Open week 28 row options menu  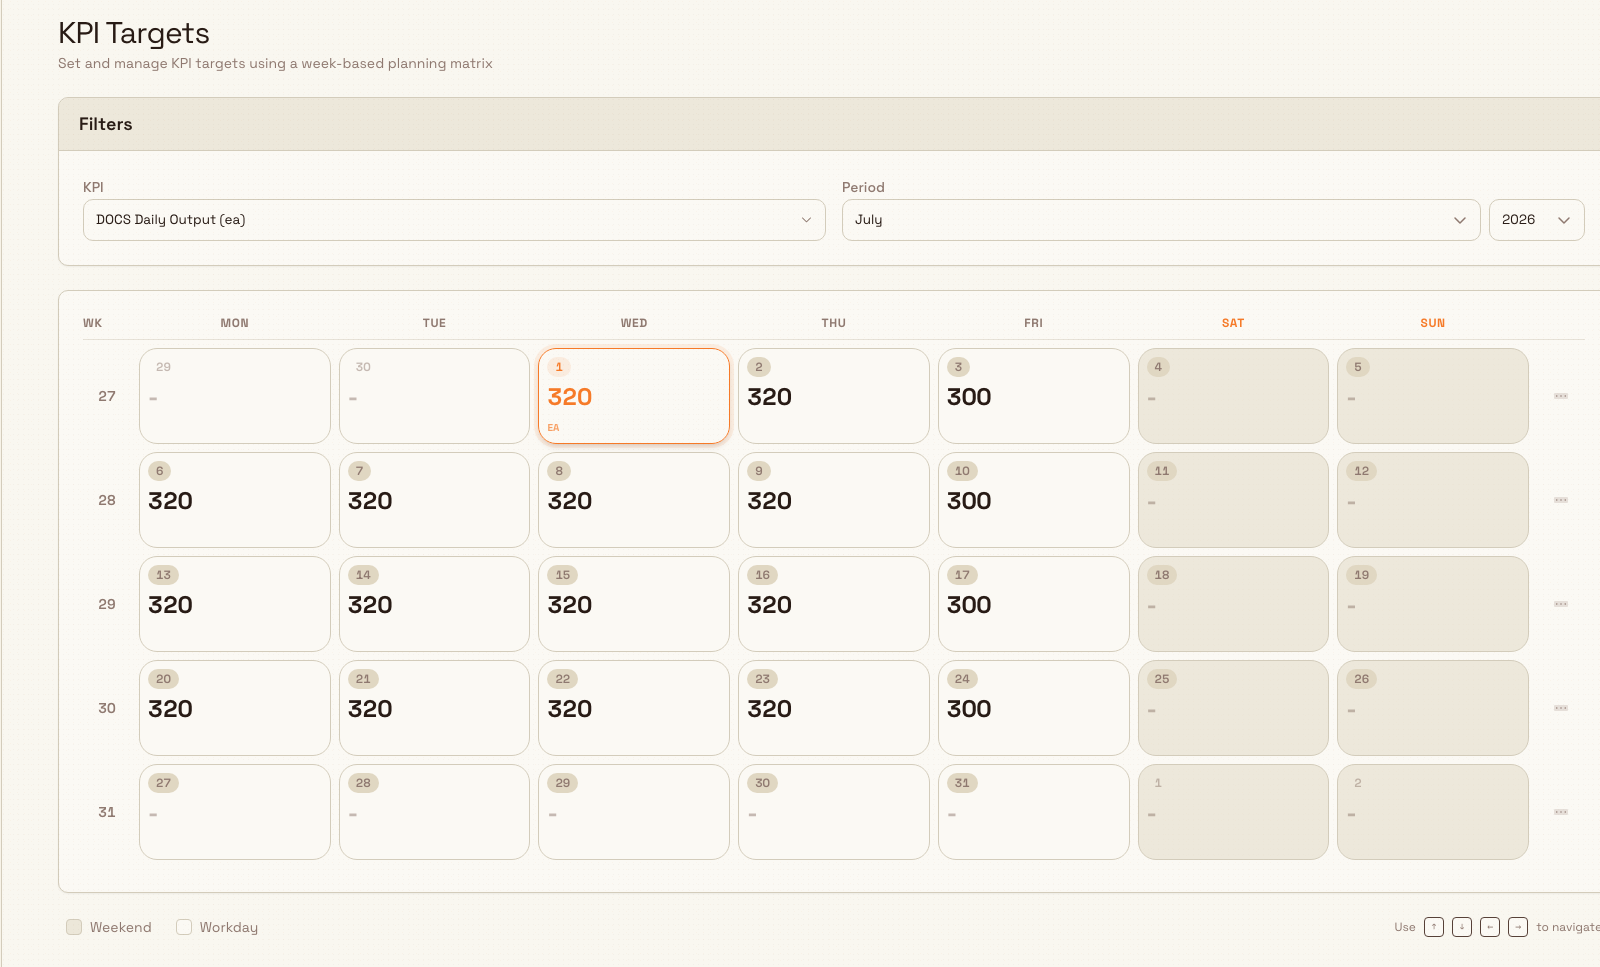click(x=1560, y=500)
